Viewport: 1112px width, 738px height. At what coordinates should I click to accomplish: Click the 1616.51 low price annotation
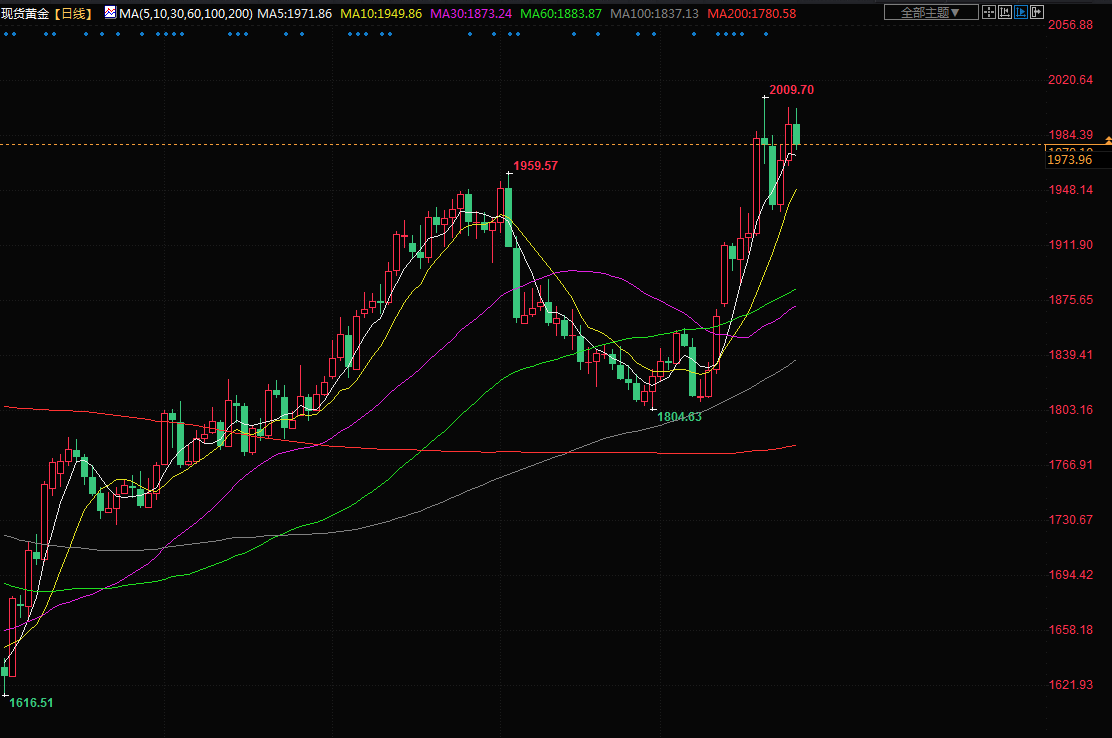click(31, 703)
